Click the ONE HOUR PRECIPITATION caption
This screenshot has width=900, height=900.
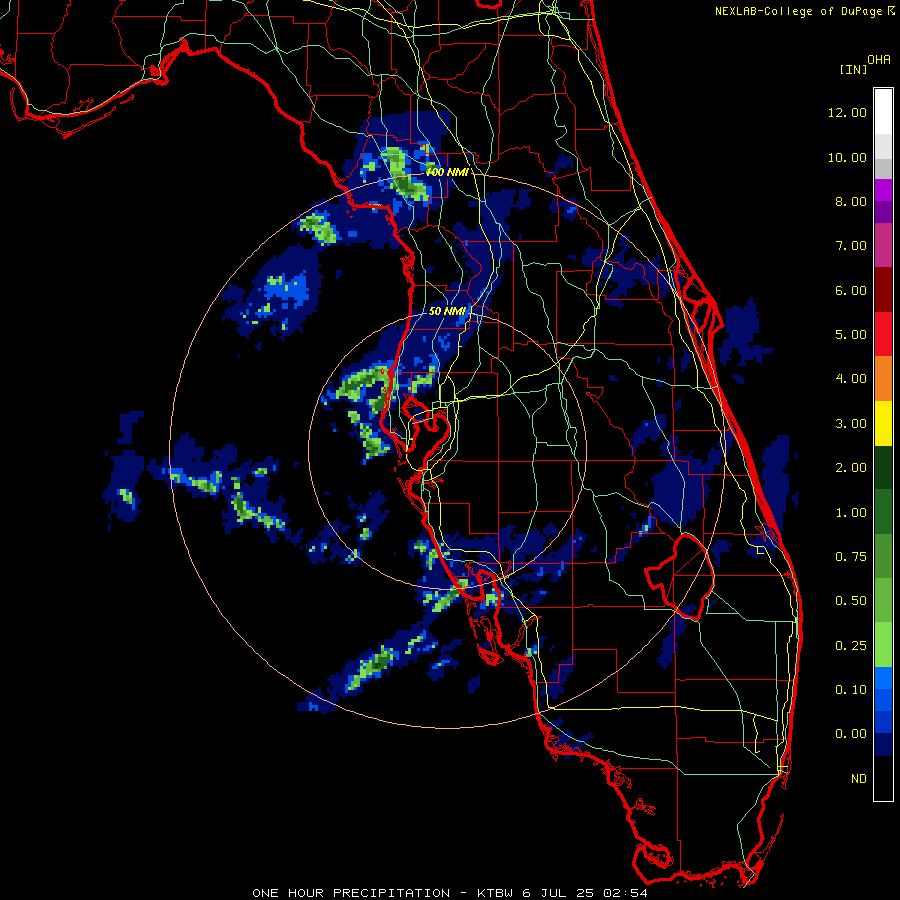pyautogui.click(x=351, y=893)
